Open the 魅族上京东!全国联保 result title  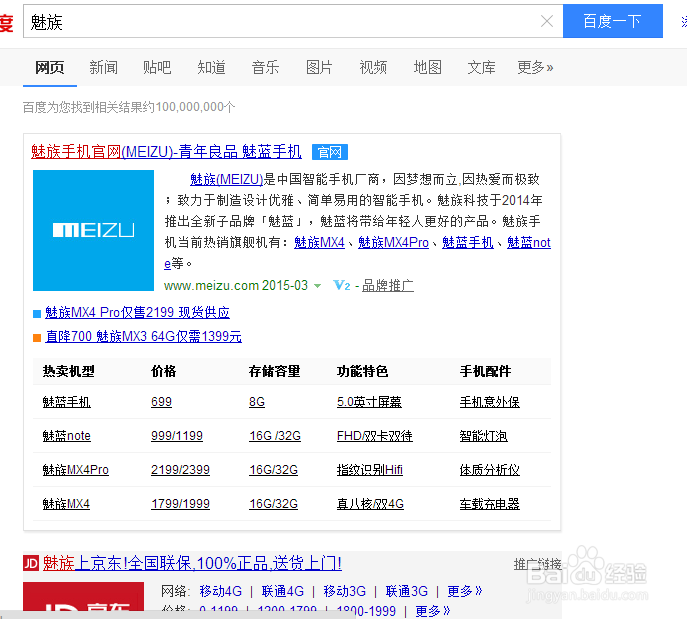[x=192, y=563]
